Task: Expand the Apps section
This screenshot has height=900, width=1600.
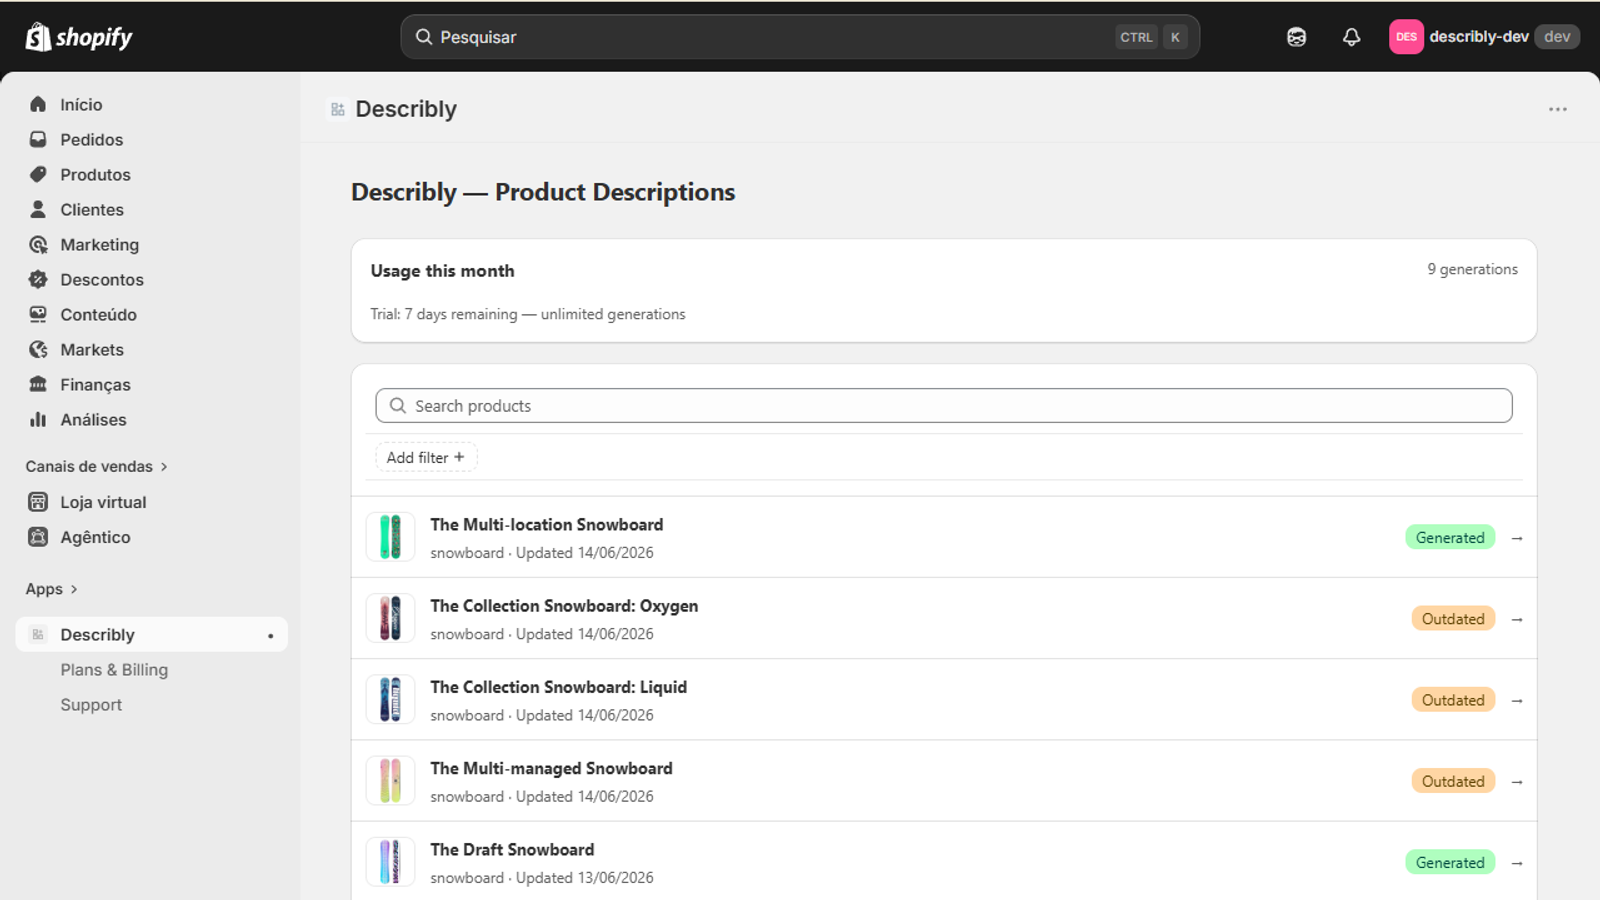Action: (52, 589)
